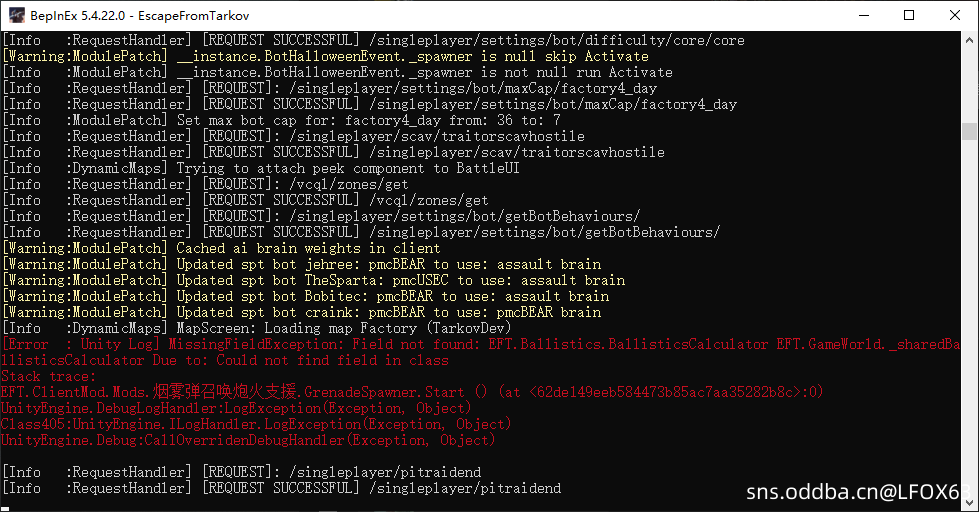
Task: Click the BepInEx console window icon
Action: click(x=17, y=16)
